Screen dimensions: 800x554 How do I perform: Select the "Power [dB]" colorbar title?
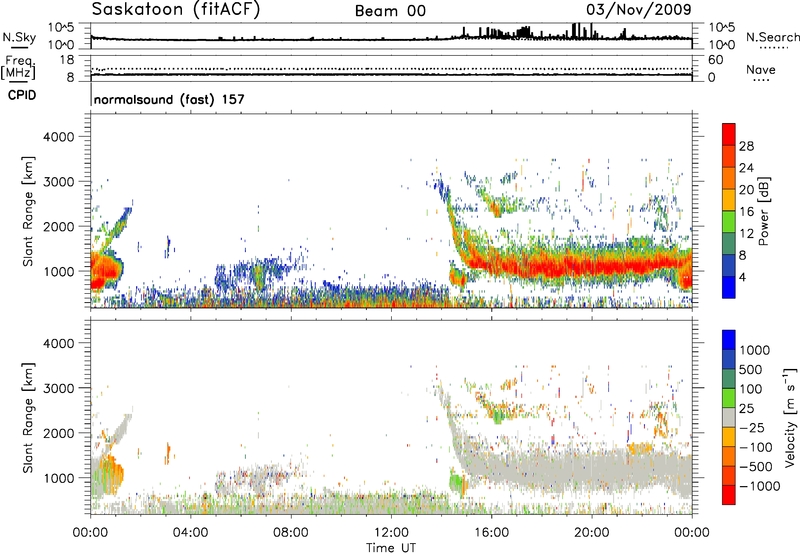pyautogui.click(x=763, y=211)
